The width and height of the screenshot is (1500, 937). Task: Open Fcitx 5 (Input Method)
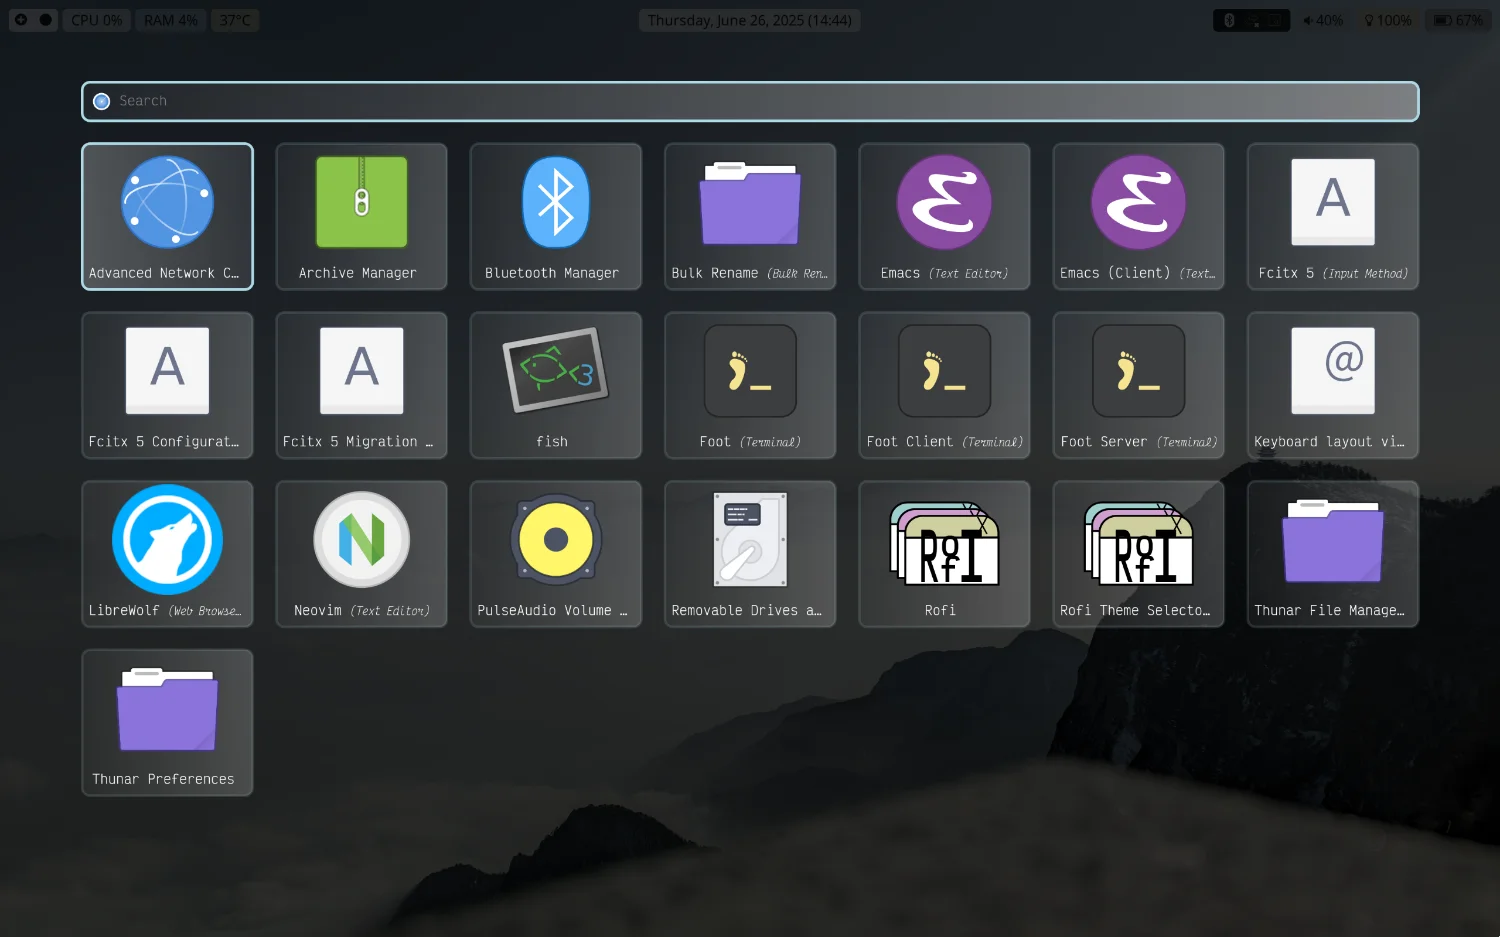point(1333,216)
